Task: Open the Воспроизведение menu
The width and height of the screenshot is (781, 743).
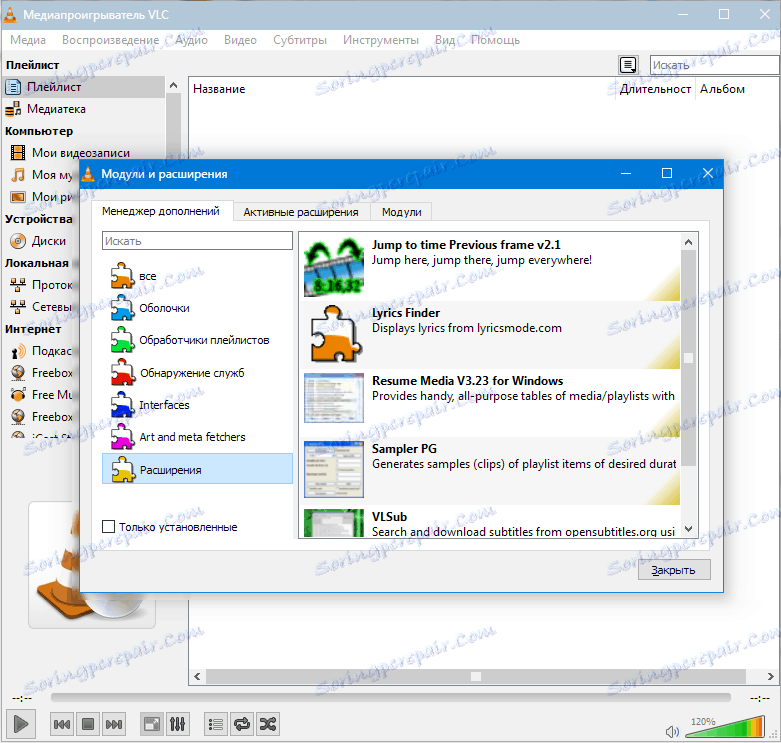Action: (110, 40)
